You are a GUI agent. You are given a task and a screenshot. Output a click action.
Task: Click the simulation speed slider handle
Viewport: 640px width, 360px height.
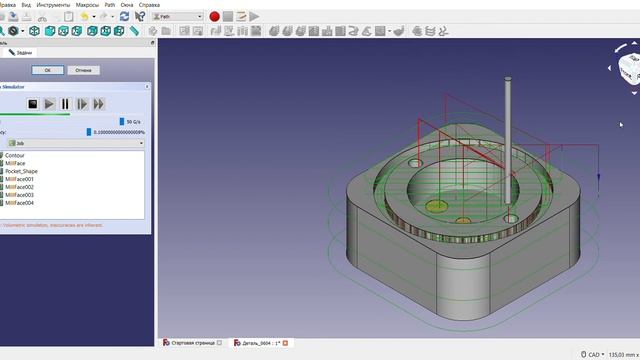[122, 122]
